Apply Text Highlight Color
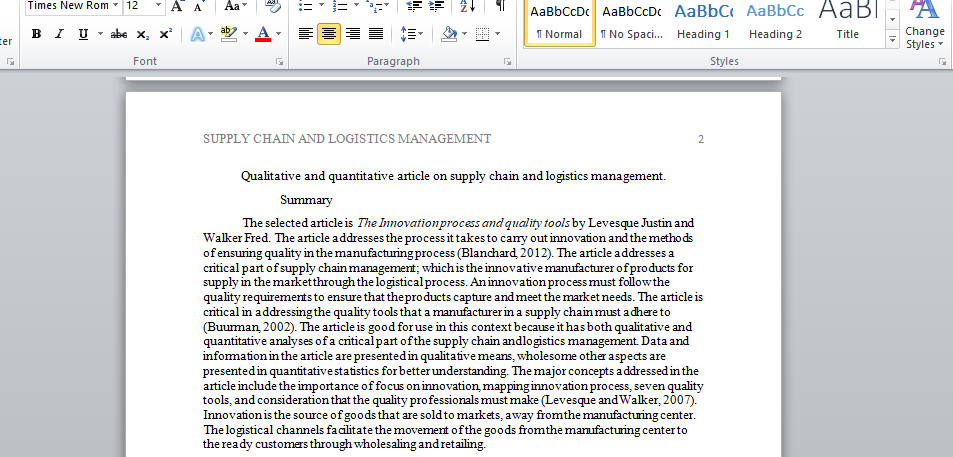The width and height of the screenshot is (953, 457). pos(229,35)
